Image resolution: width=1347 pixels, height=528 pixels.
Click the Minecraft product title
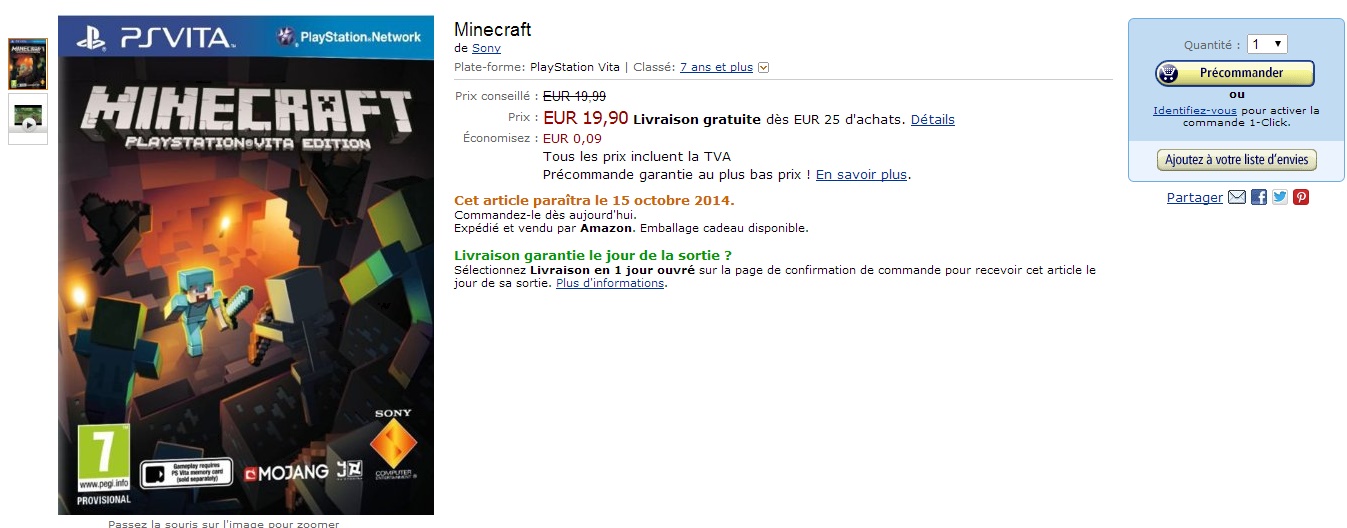492,29
